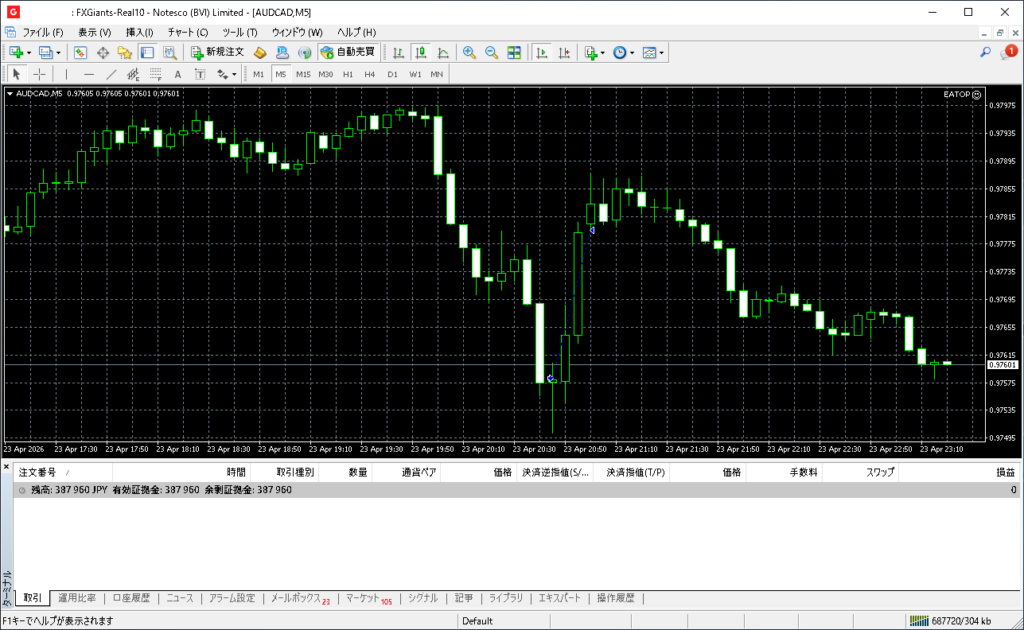Click the 新規注文 new order button
The image size is (1024, 630).
tap(217, 52)
